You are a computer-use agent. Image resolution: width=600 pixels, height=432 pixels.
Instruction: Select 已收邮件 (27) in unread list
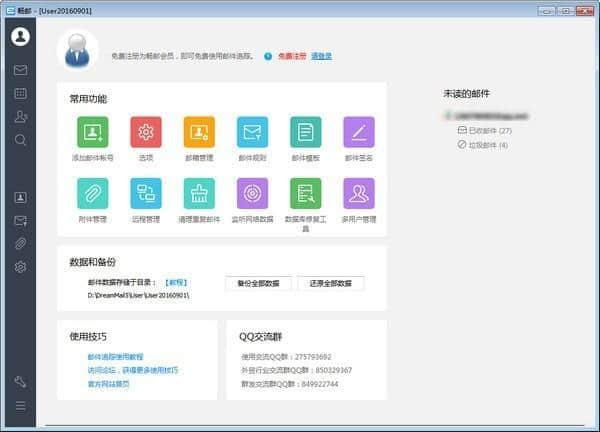[490, 130]
